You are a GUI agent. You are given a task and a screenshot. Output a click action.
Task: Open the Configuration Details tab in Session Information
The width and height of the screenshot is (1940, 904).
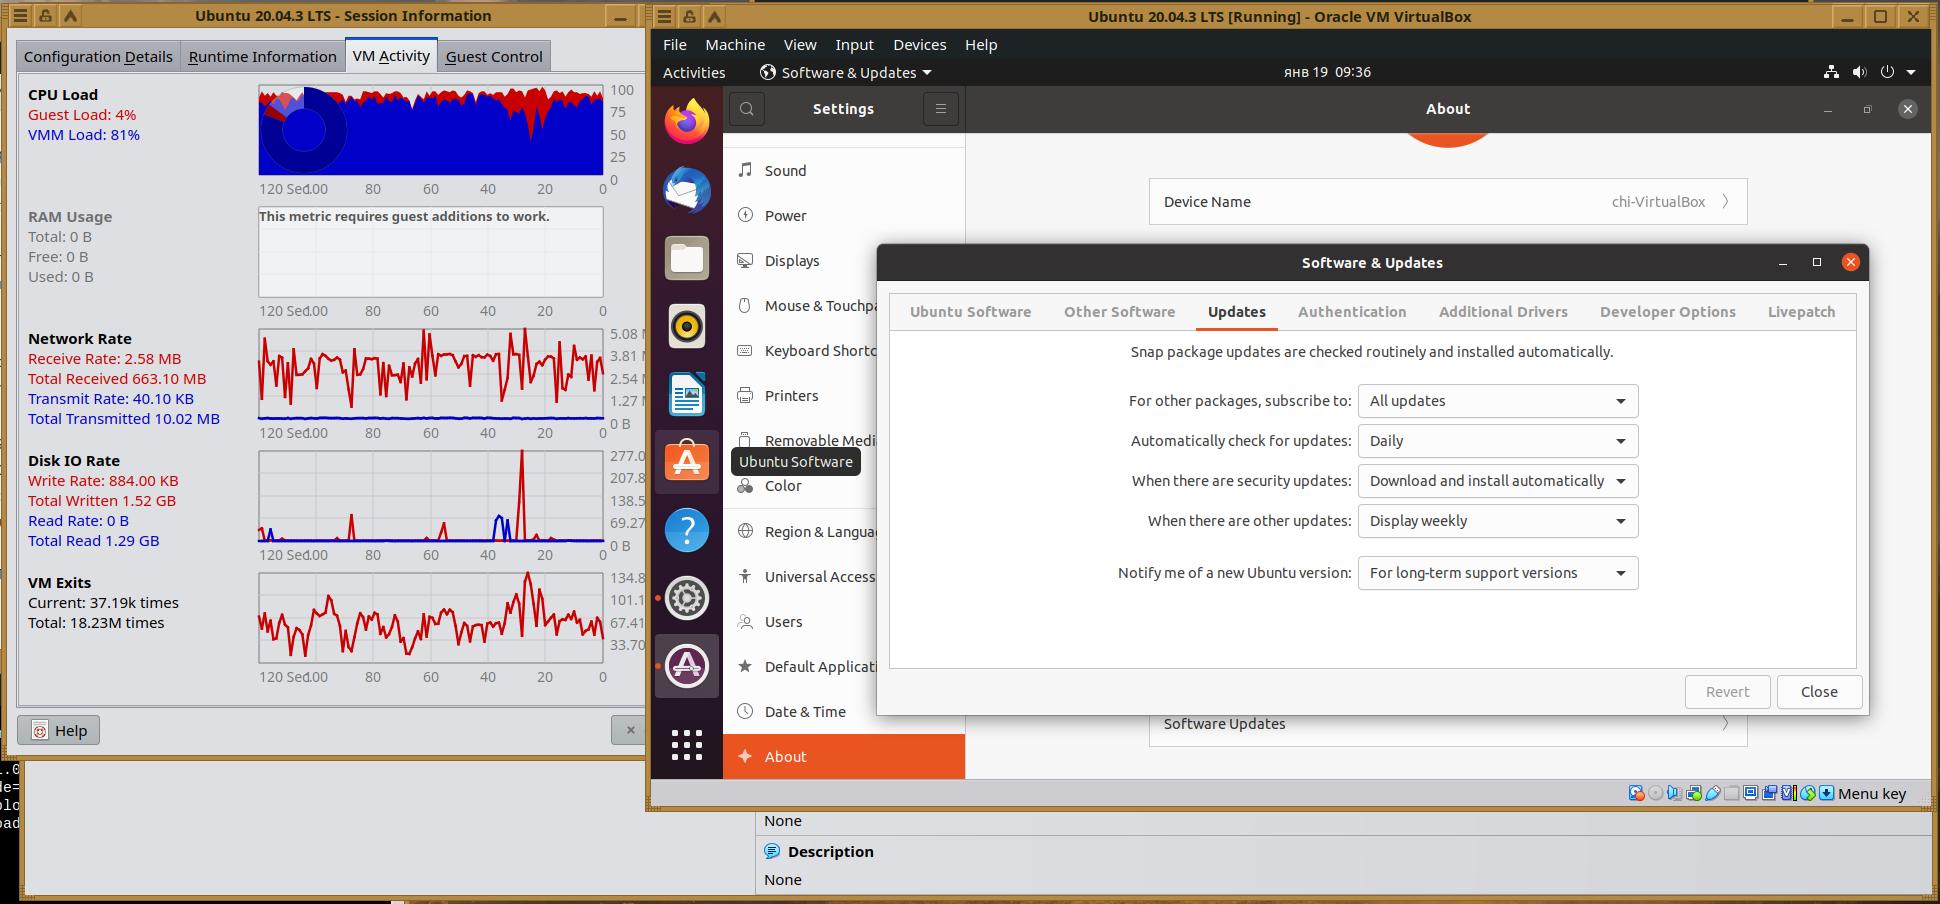click(98, 56)
